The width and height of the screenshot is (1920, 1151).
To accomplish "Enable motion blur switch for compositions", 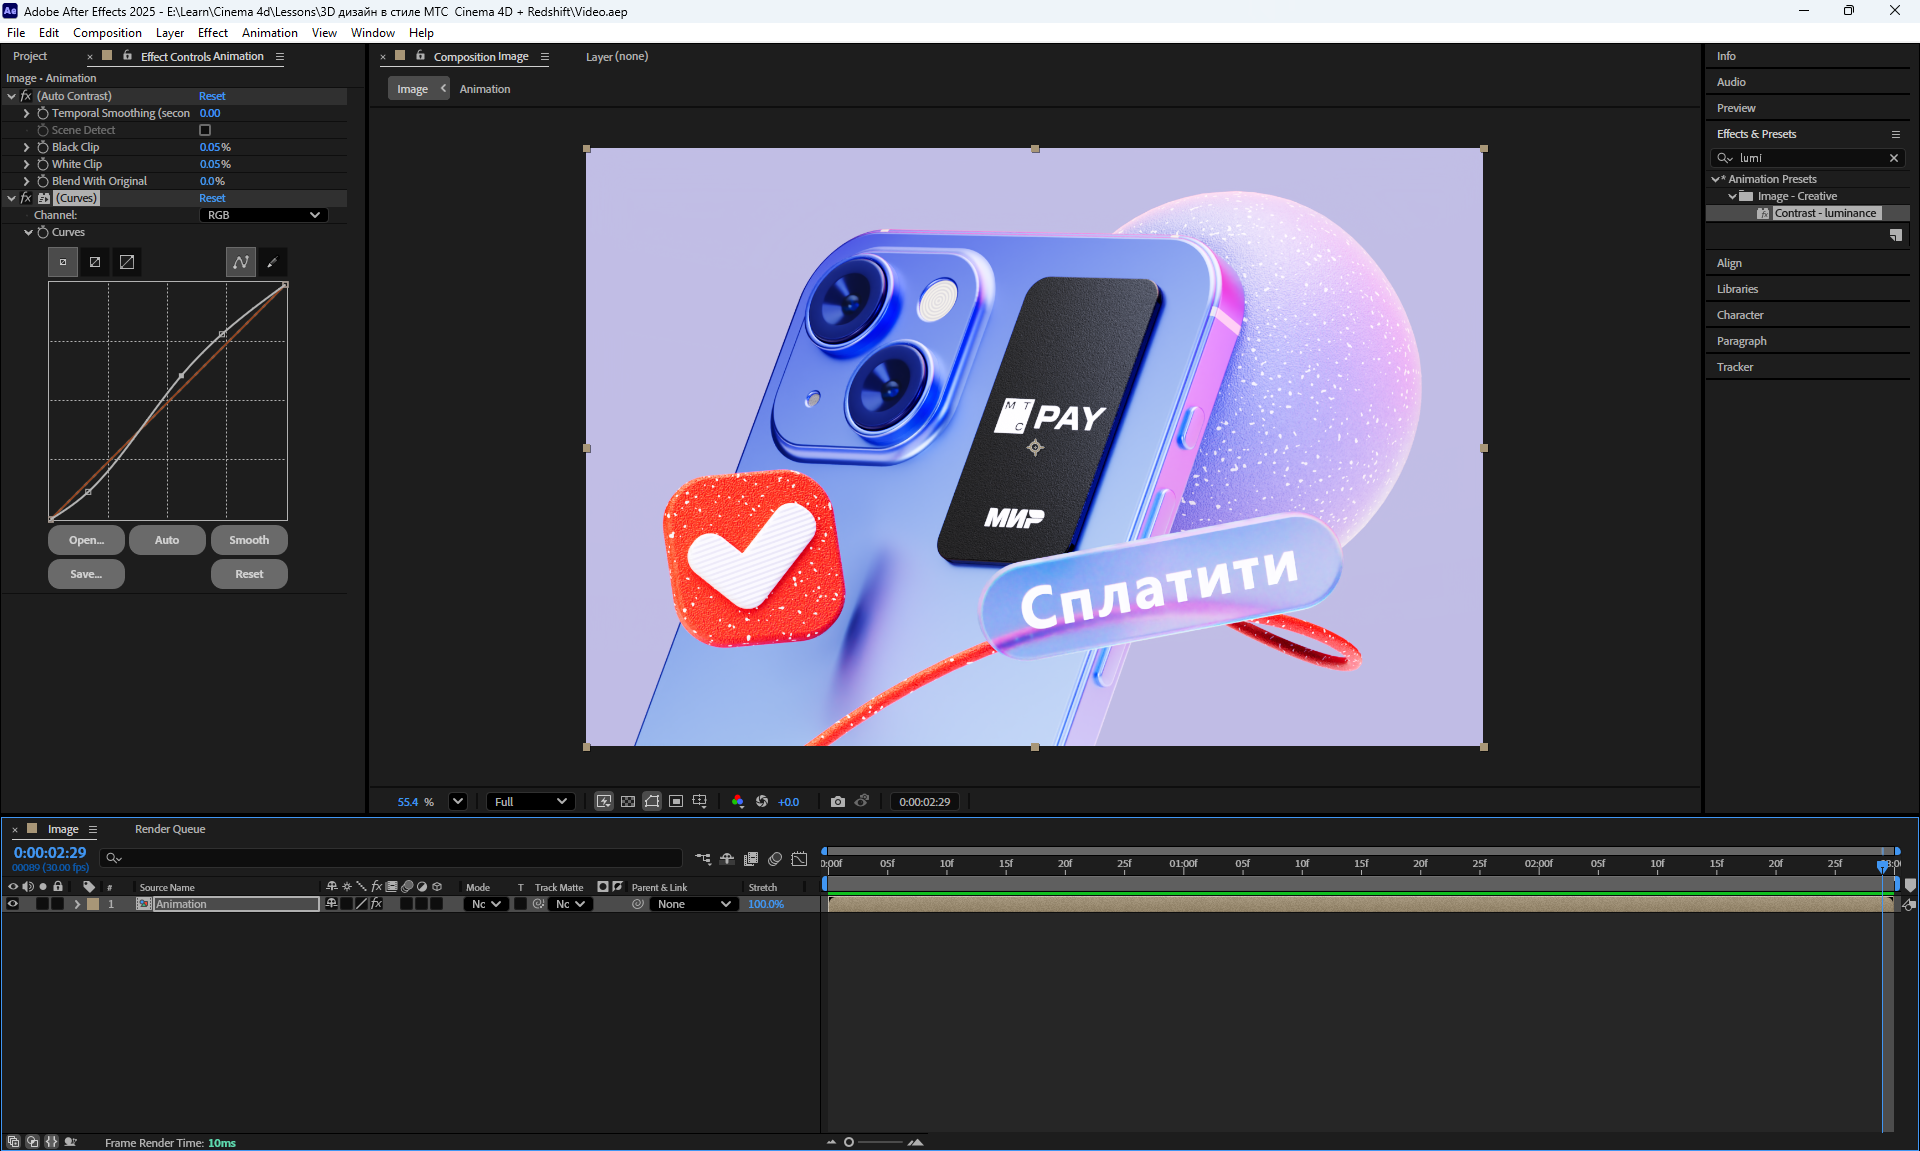I will click(775, 859).
